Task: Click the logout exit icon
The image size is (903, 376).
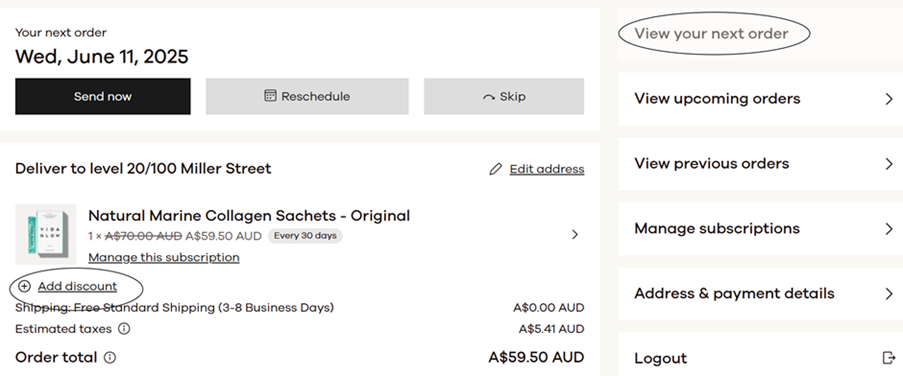Action: [889, 358]
